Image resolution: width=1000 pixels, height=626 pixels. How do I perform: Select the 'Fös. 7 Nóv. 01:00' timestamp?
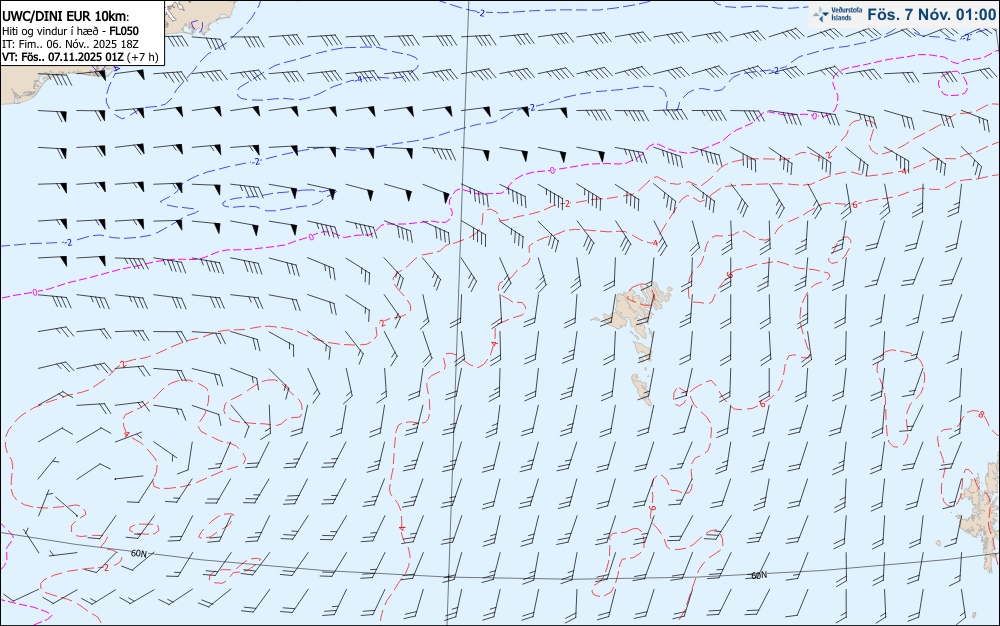pyautogui.click(x=932, y=15)
